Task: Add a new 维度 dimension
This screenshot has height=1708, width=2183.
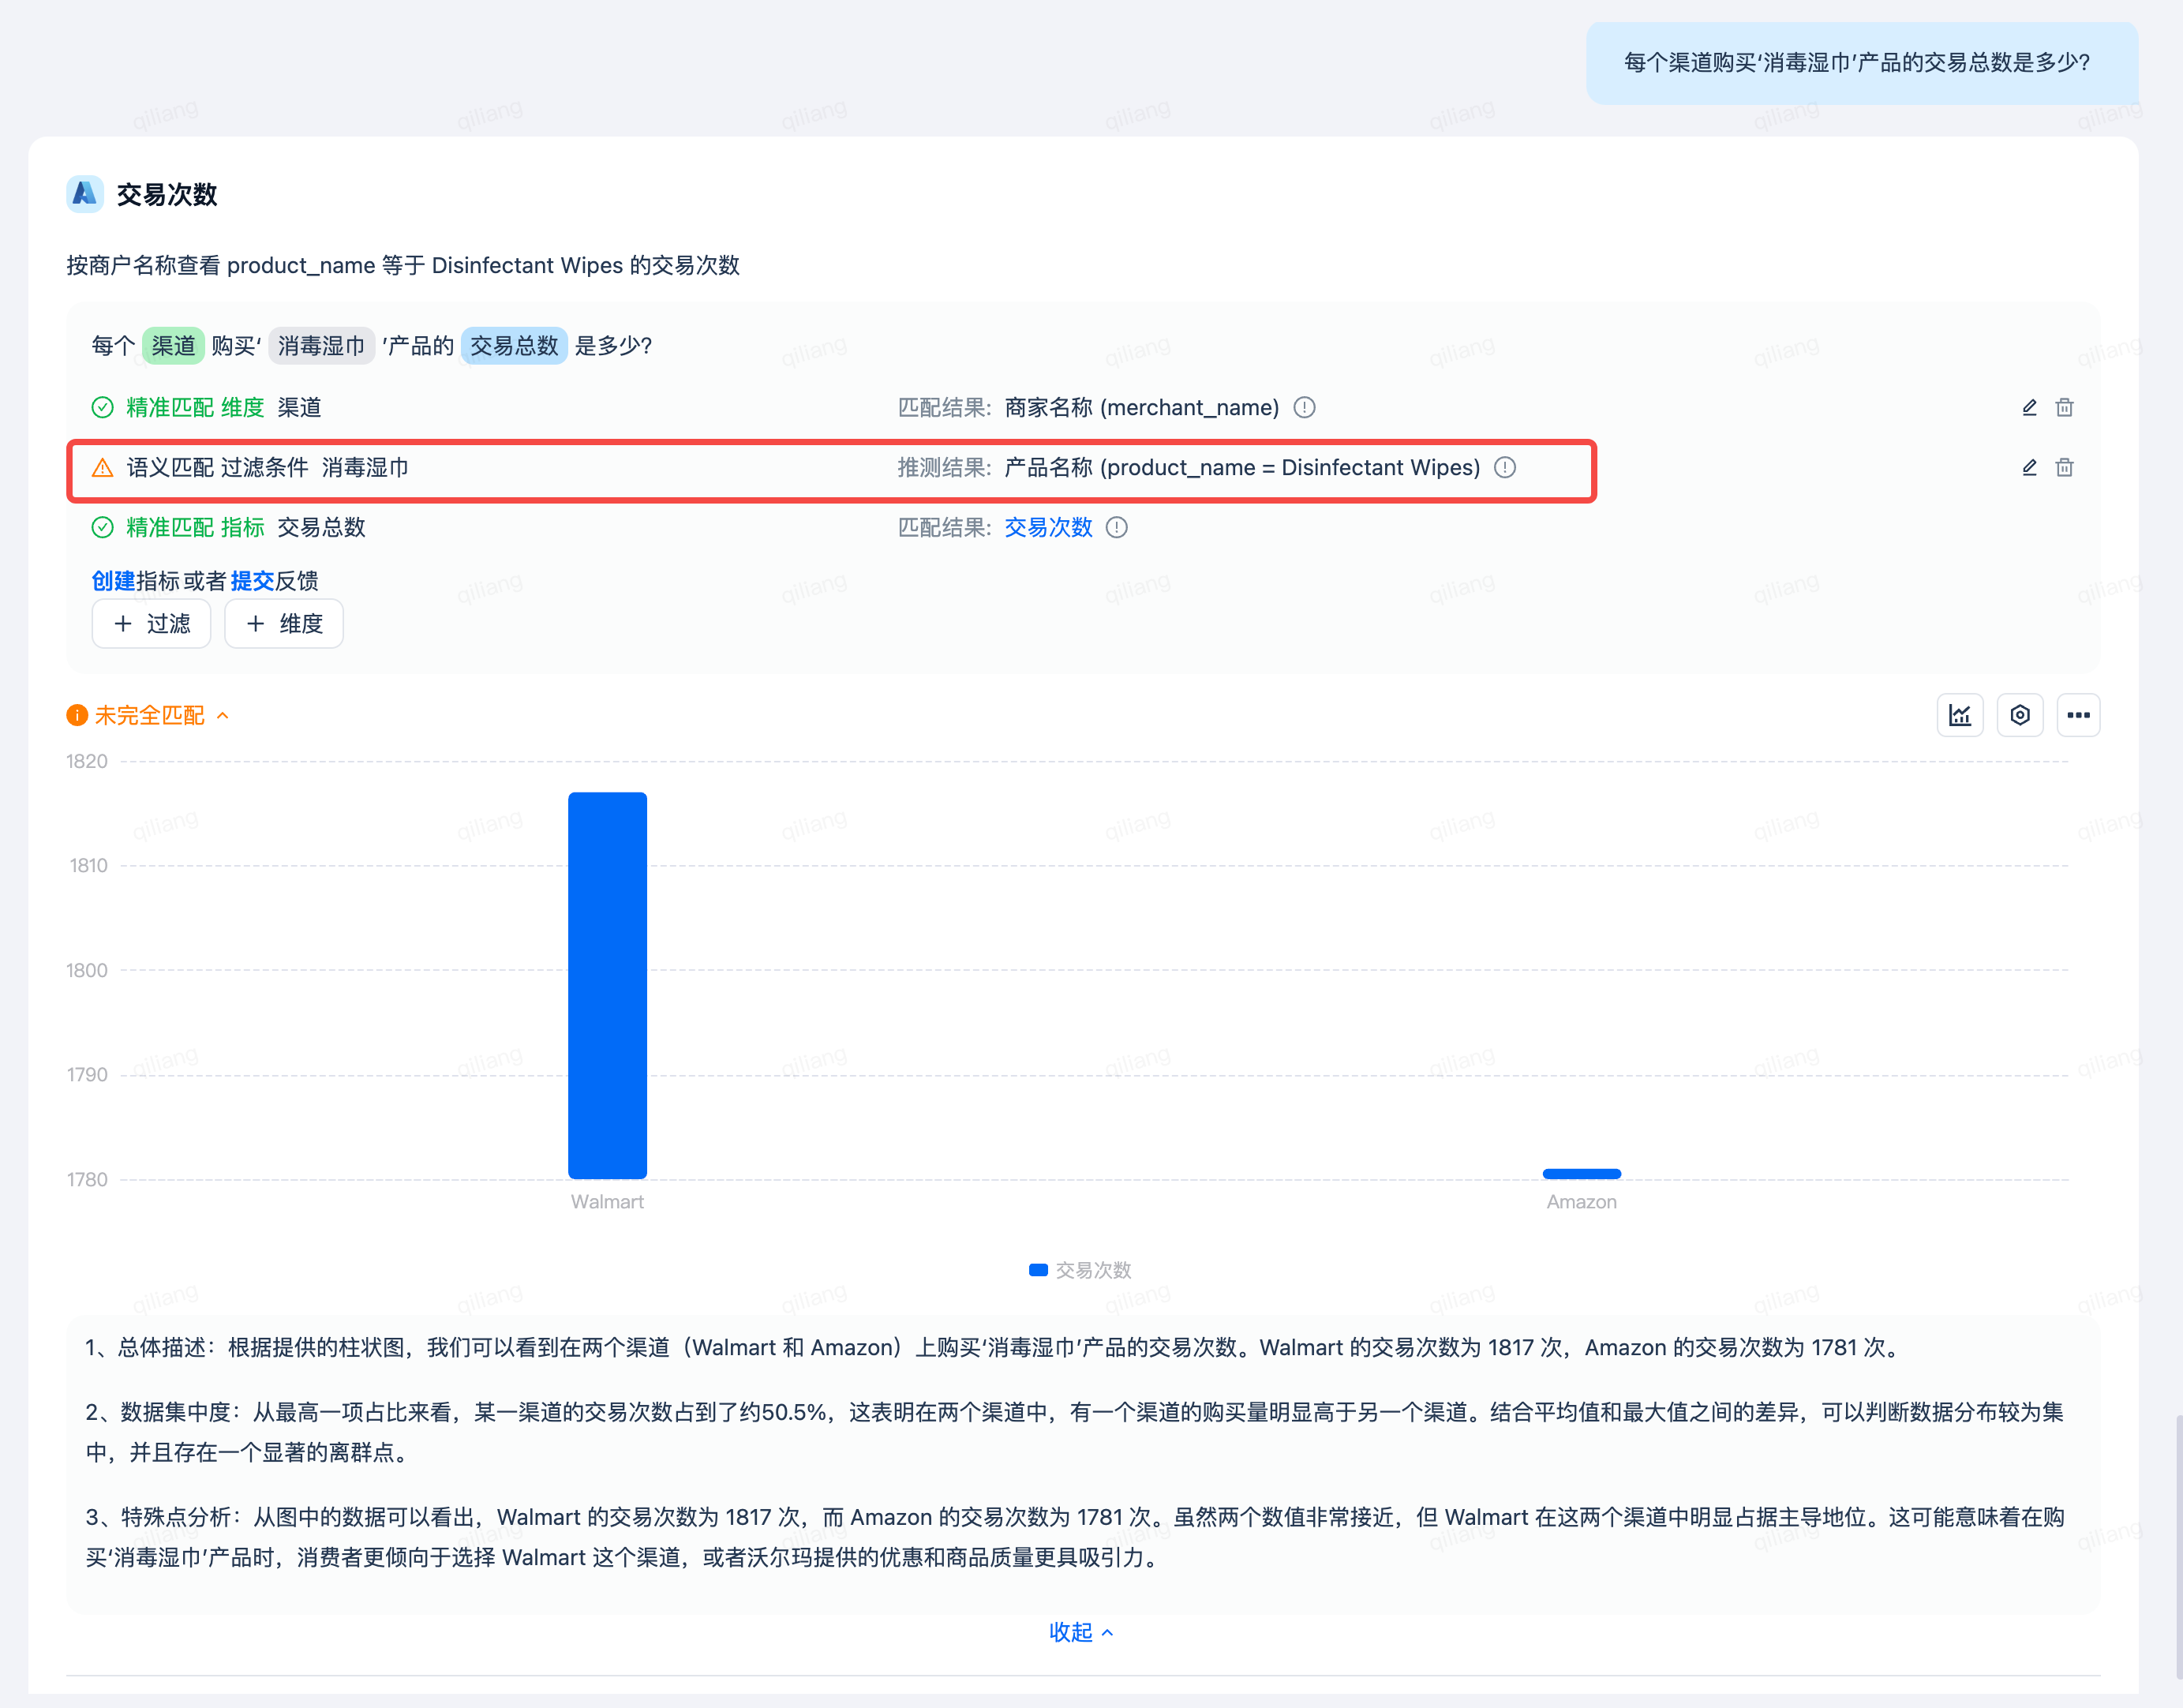Action: [284, 624]
